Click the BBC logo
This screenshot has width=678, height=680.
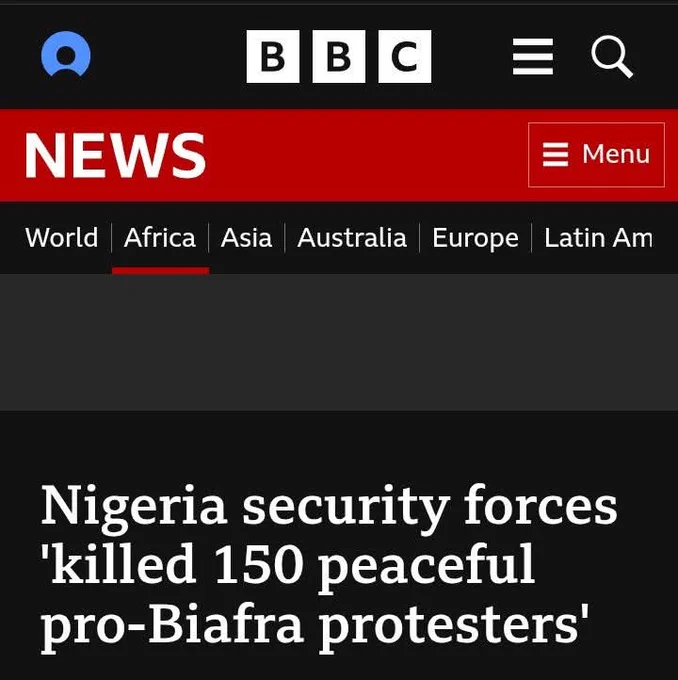pyautogui.click(x=339, y=56)
